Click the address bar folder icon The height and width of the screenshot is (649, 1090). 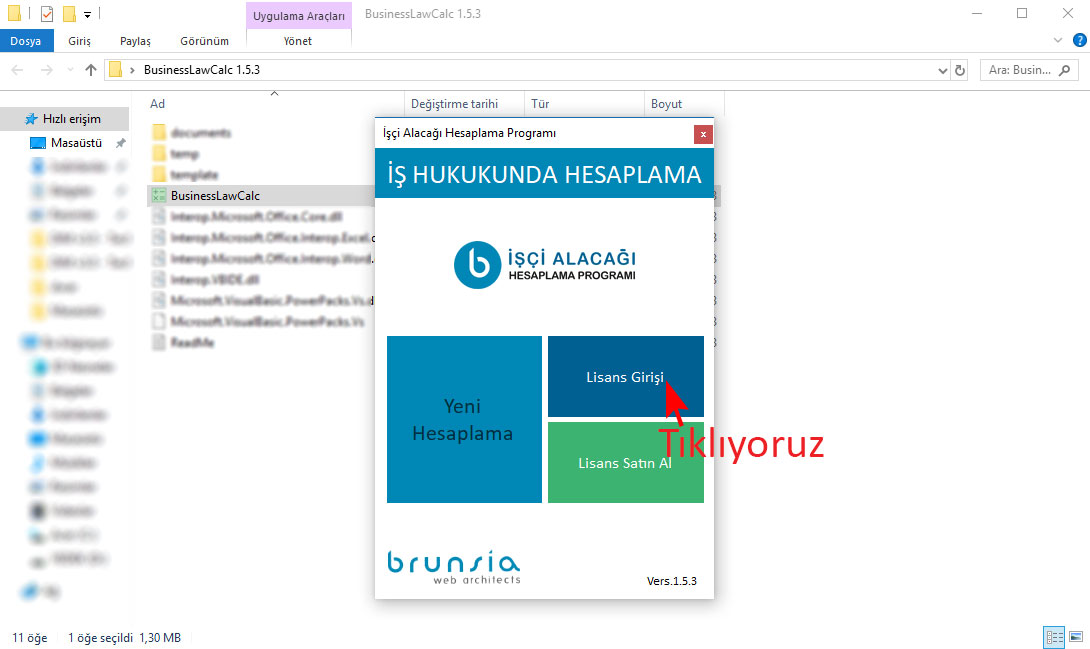click(x=115, y=69)
